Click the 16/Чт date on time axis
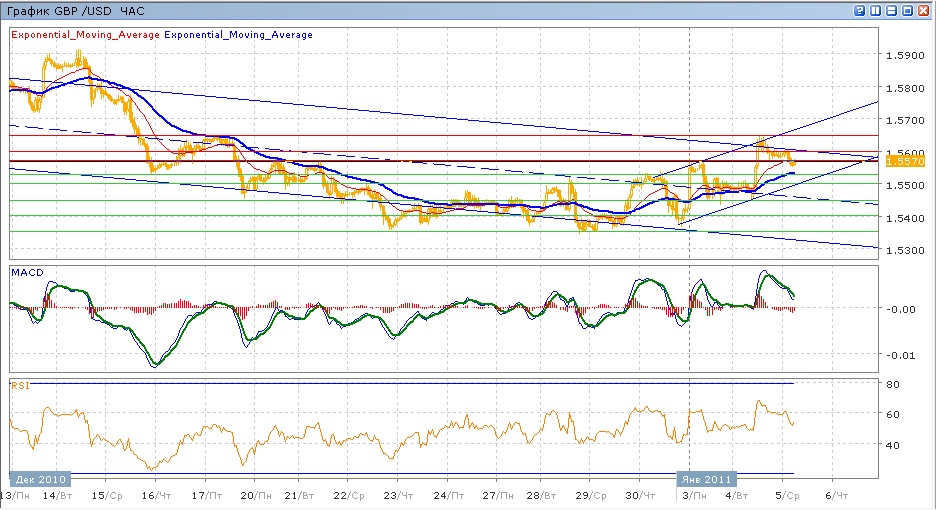This screenshot has width=936, height=510. 156,494
